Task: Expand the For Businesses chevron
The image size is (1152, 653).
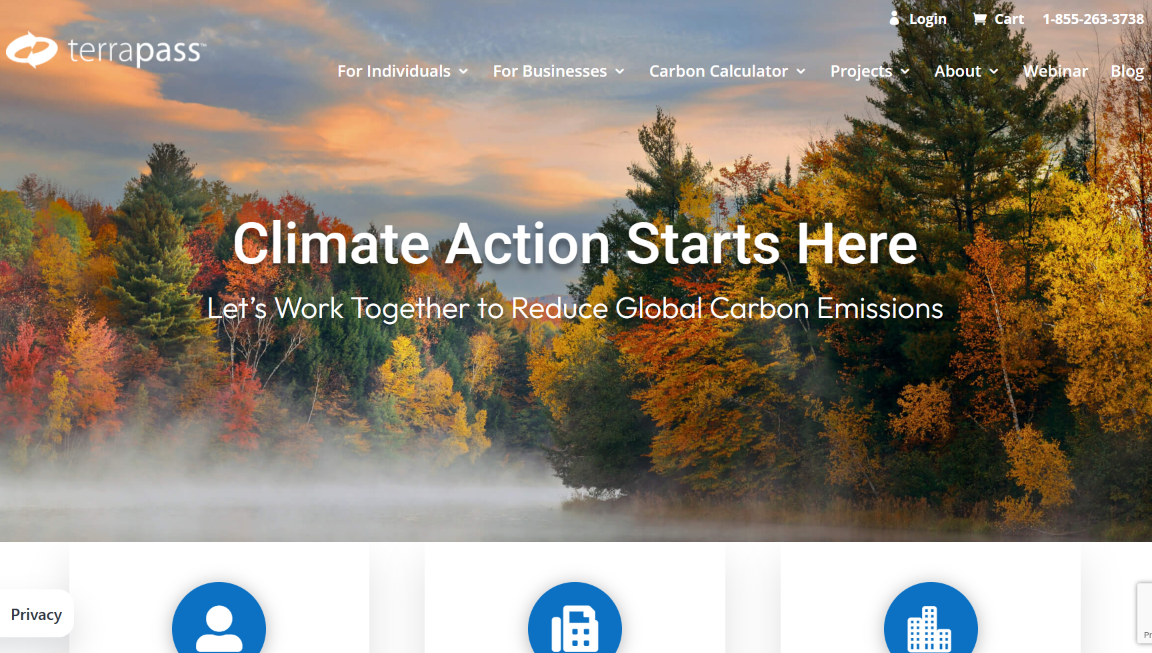Action: 619,71
